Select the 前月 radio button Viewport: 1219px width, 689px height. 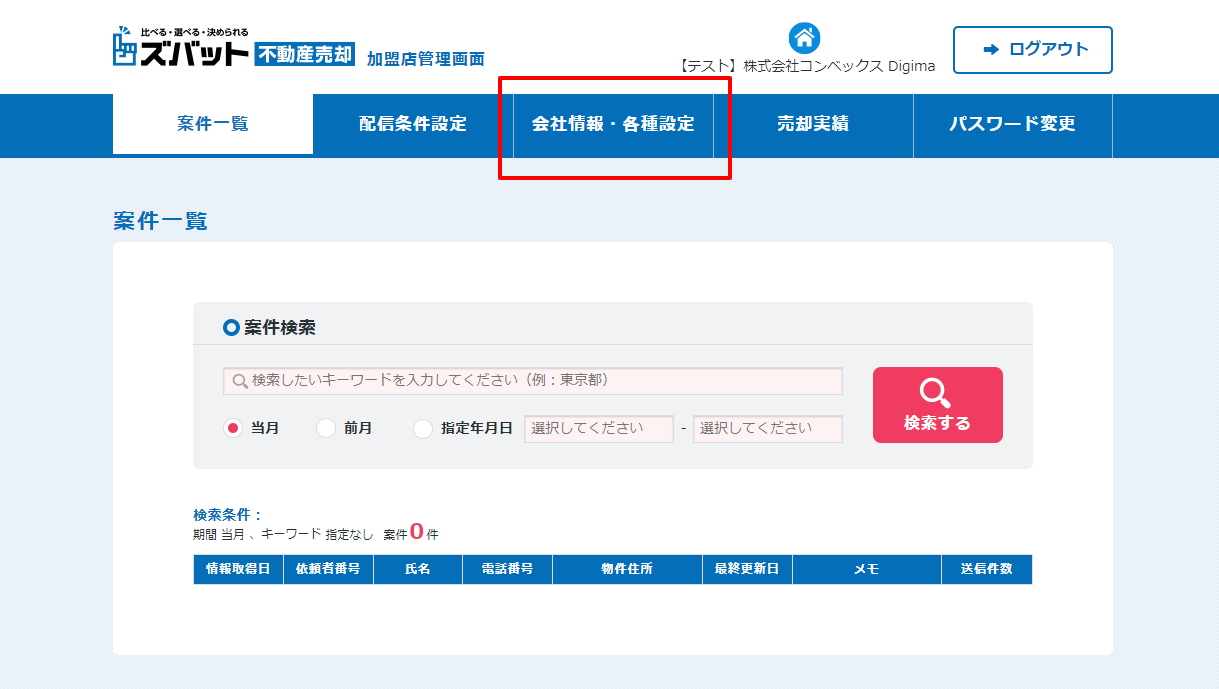(x=326, y=428)
